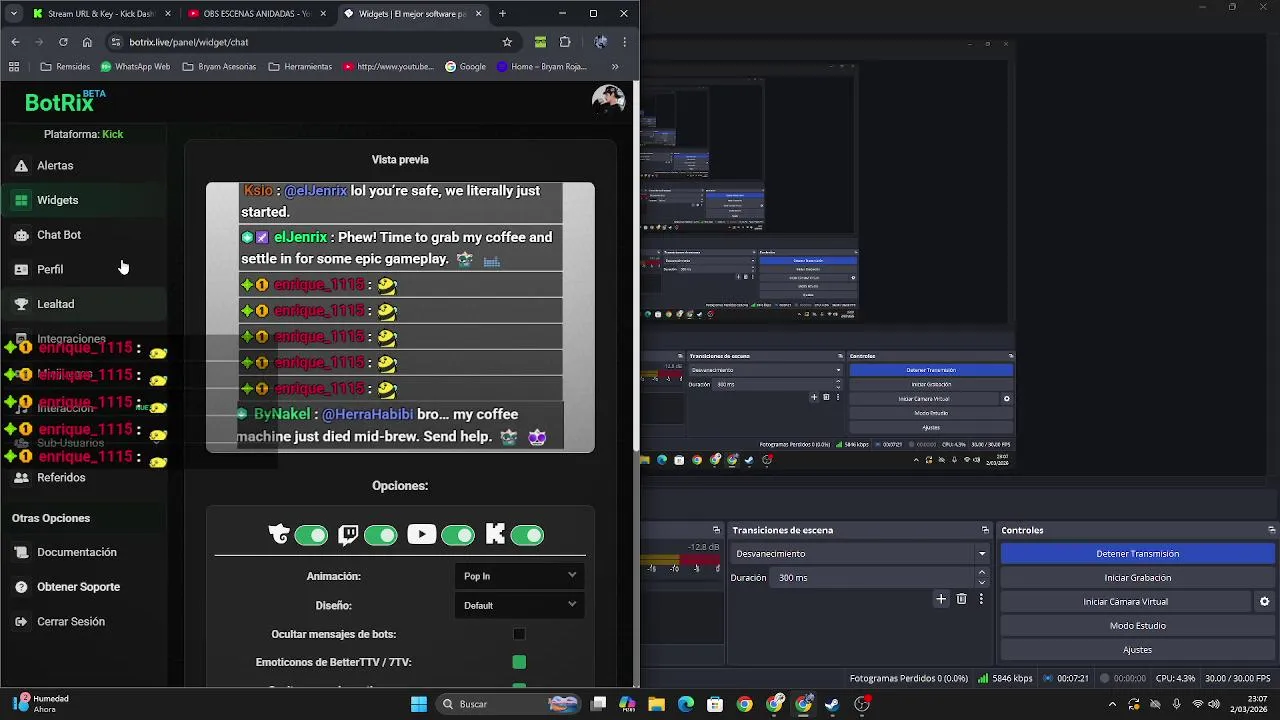The width and height of the screenshot is (1280, 720).
Task: Toggle the Twitch platform switch
Action: tap(380, 535)
